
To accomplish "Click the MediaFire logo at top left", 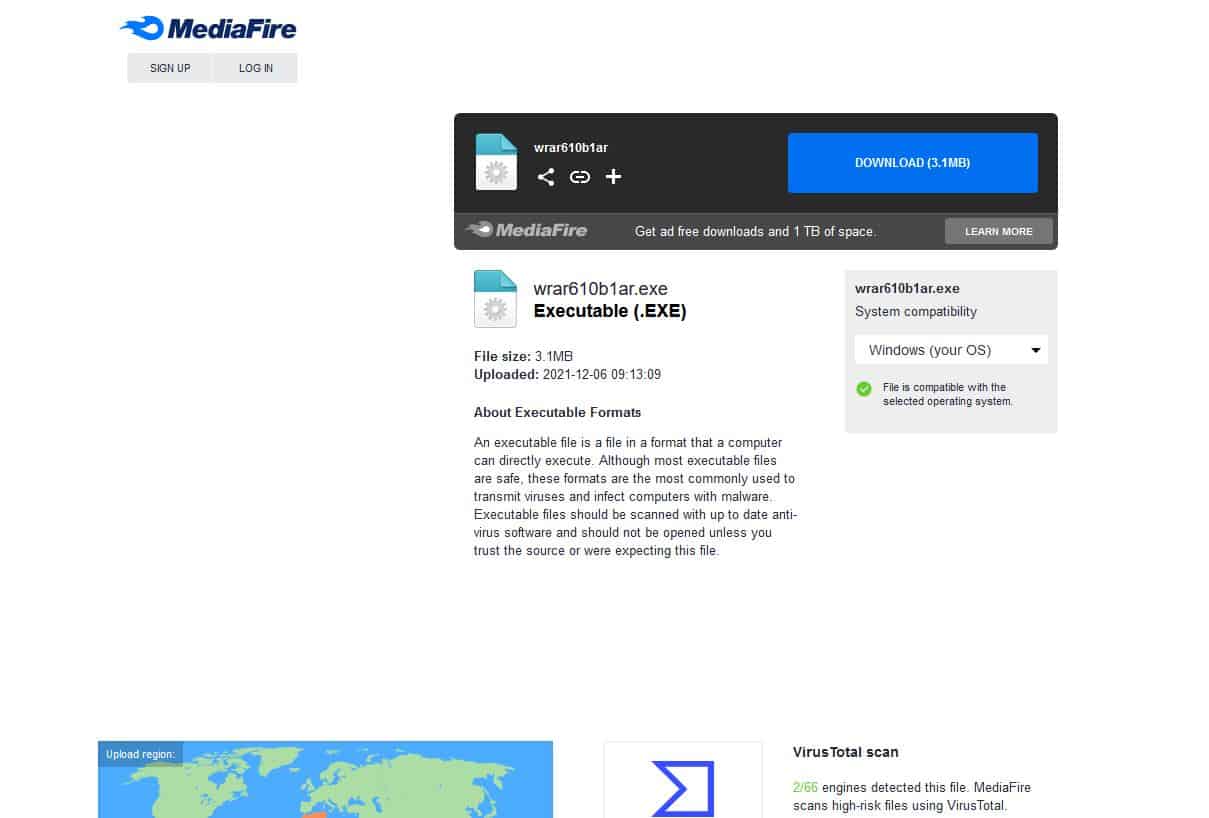I will [208, 28].
